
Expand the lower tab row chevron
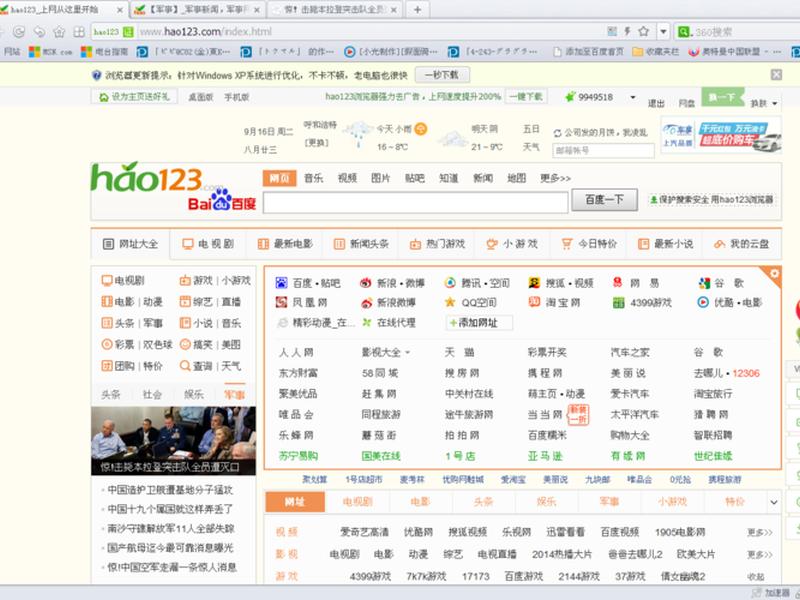pos(773,503)
